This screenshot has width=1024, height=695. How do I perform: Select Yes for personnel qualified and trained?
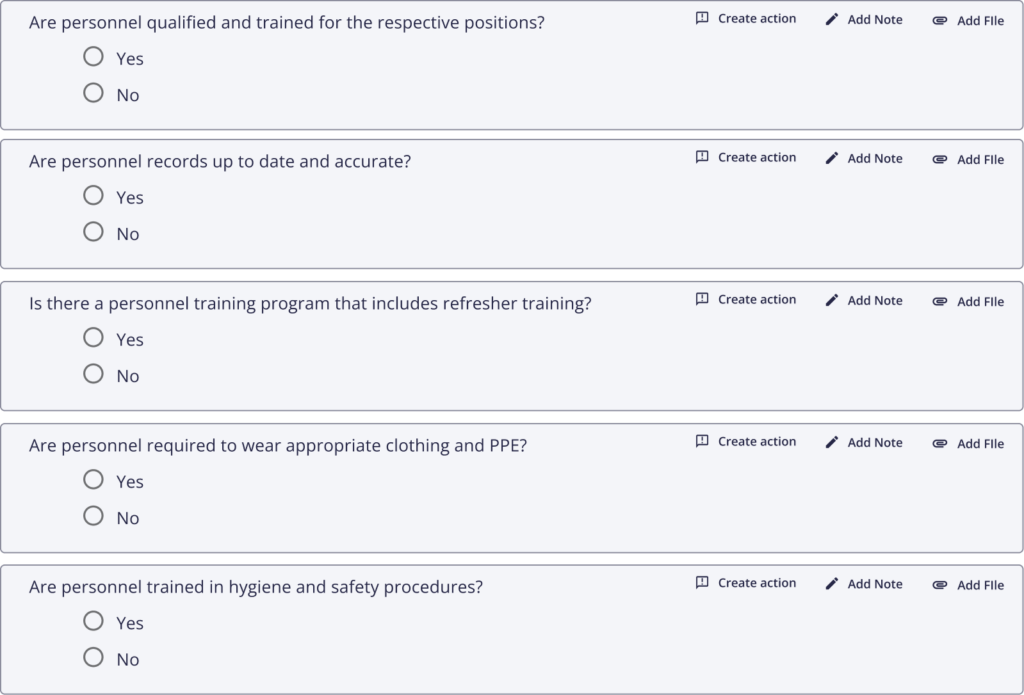click(x=93, y=56)
